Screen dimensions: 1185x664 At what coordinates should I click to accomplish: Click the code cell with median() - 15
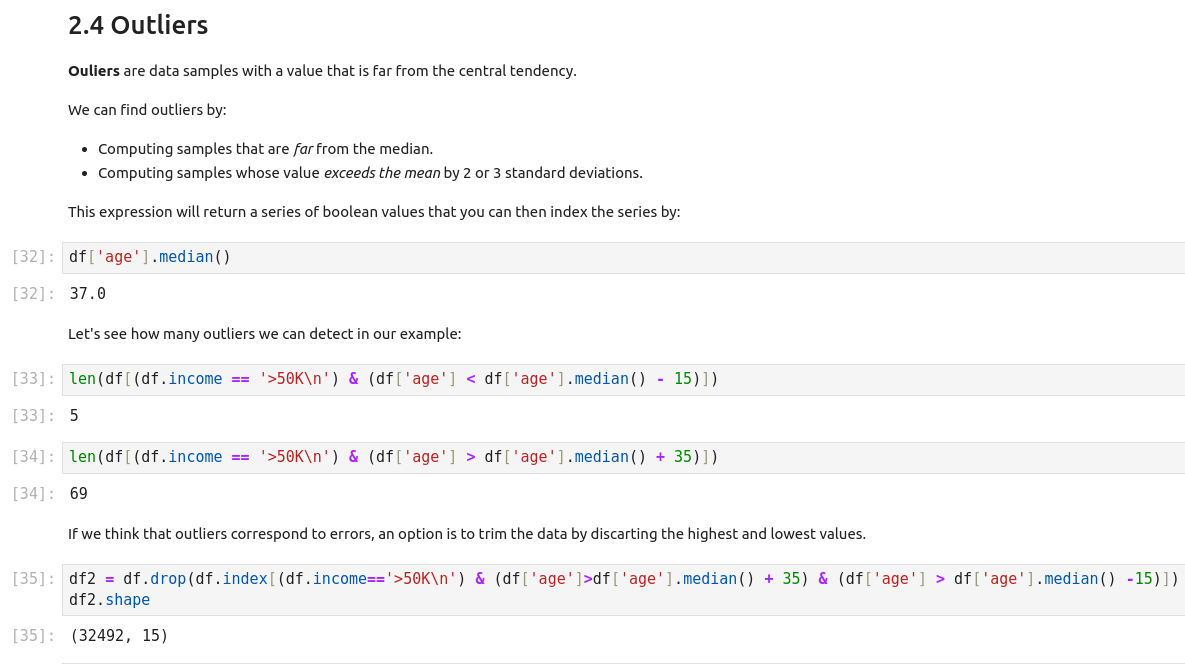393,379
